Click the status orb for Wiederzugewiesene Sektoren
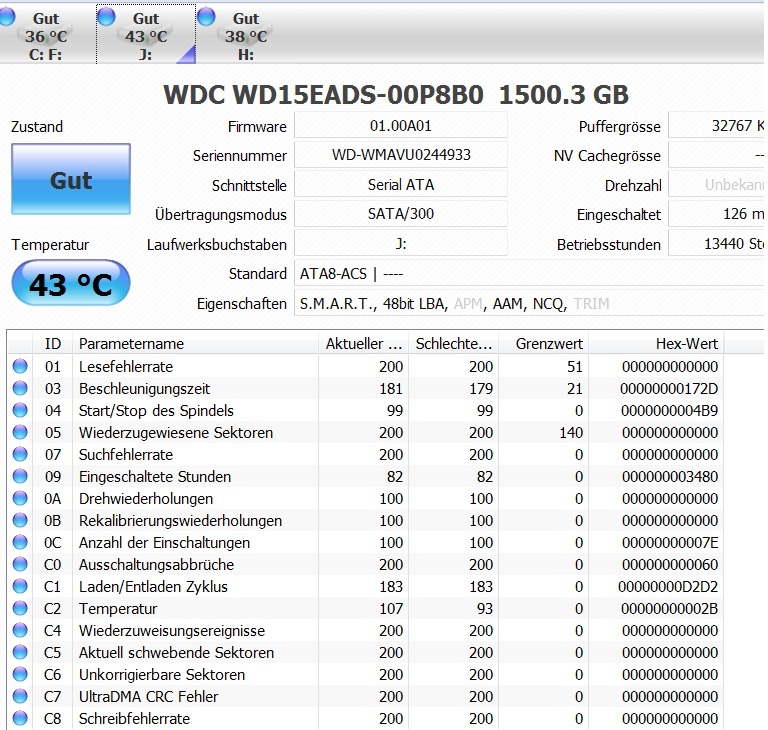The height and width of the screenshot is (730, 768). click(20, 432)
